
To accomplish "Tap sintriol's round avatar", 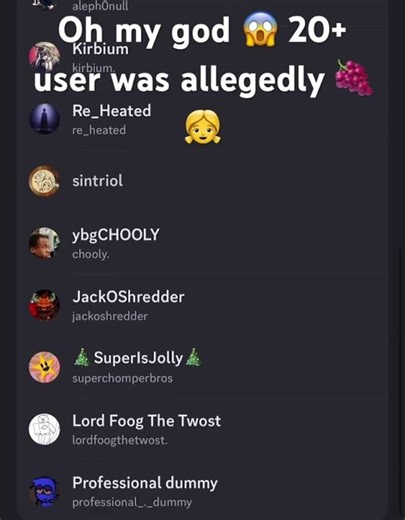I will [44, 181].
